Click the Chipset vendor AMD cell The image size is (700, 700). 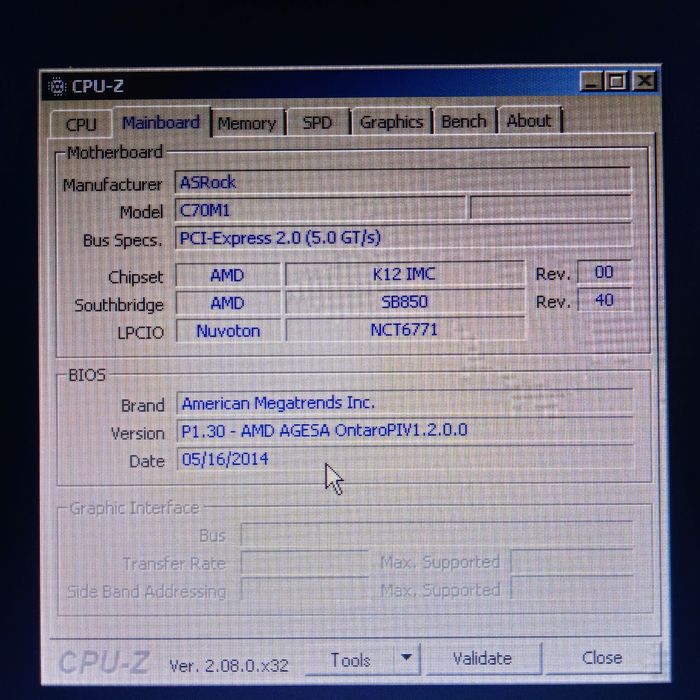(x=228, y=275)
